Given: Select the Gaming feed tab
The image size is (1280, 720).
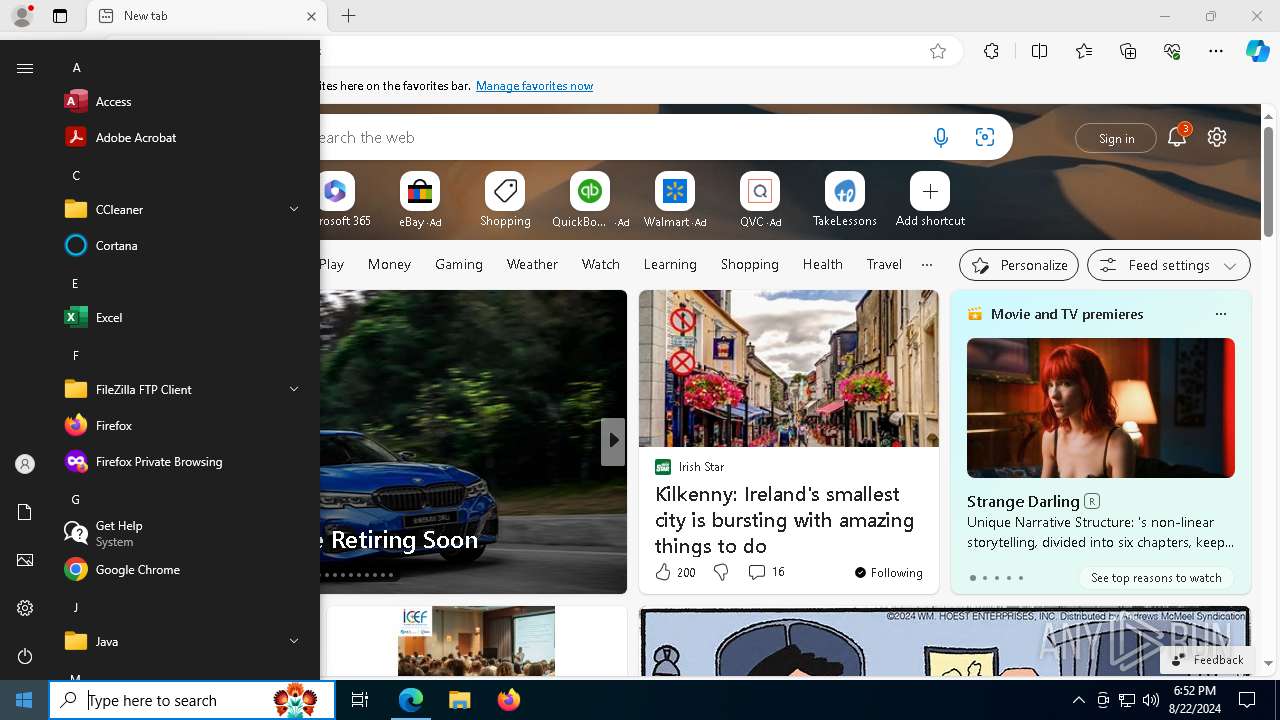Looking at the screenshot, I should (459, 264).
